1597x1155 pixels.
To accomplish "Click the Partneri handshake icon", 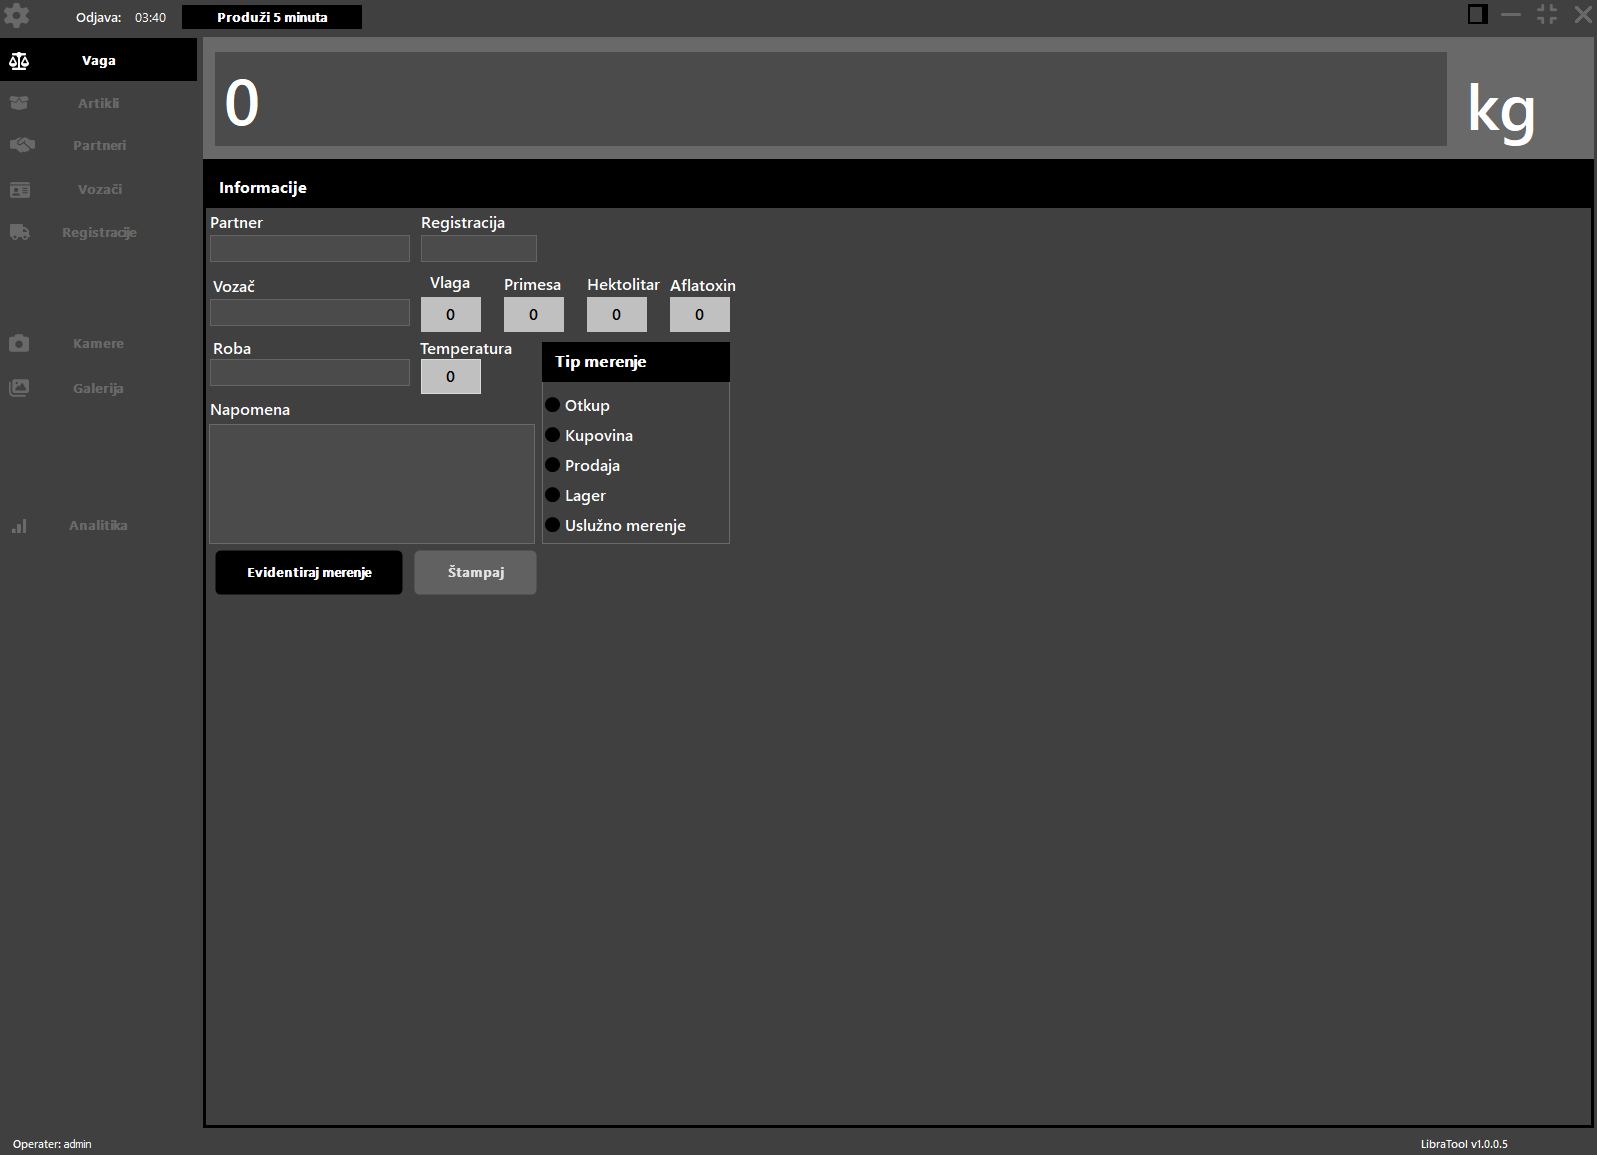I will pyautogui.click(x=22, y=145).
